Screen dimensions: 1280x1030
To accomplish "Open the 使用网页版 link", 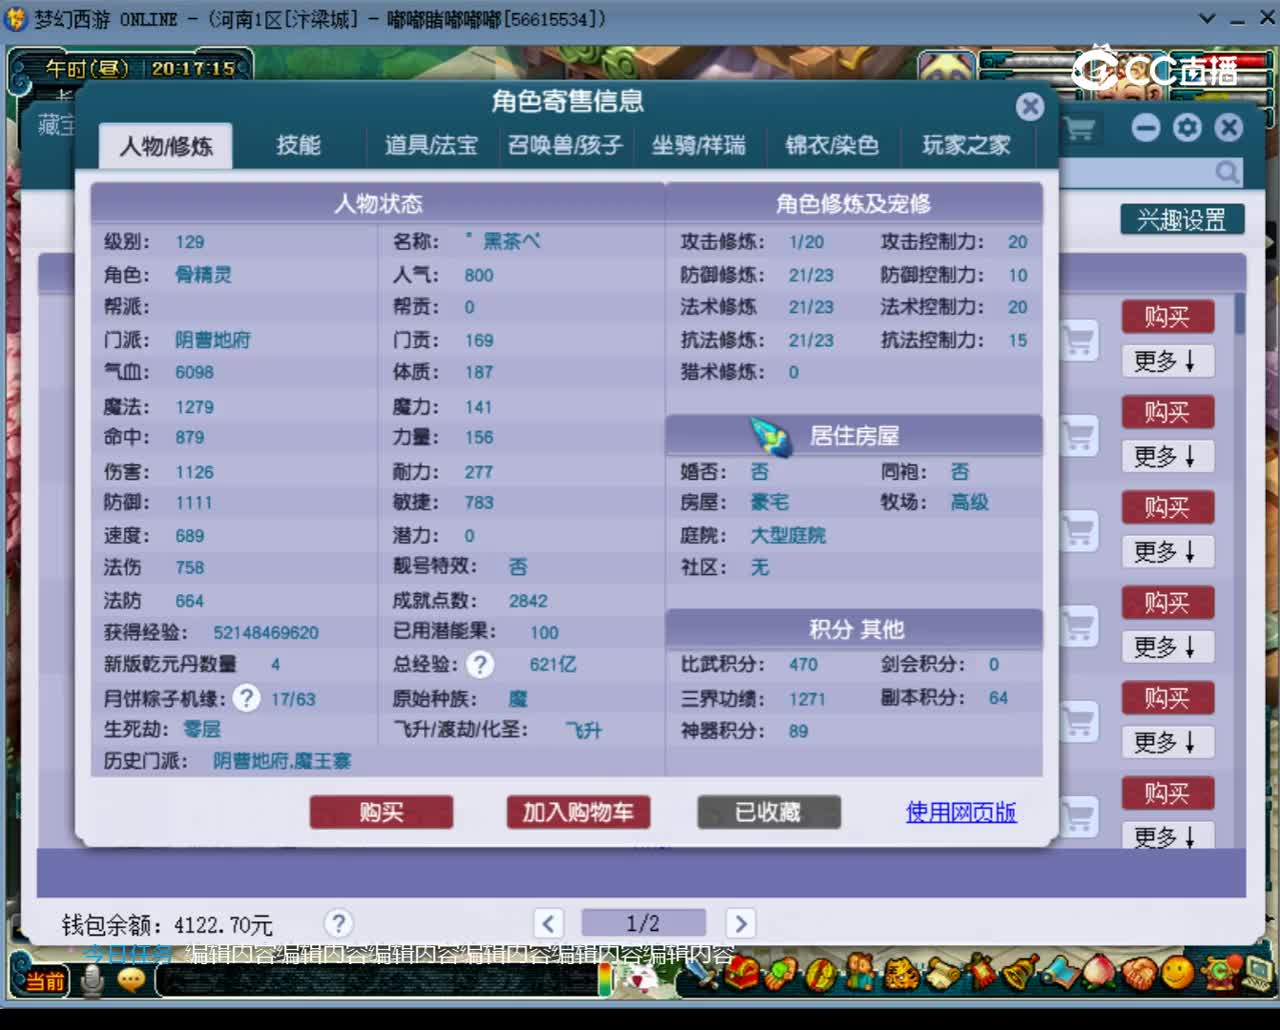I will tap(961, 812).
